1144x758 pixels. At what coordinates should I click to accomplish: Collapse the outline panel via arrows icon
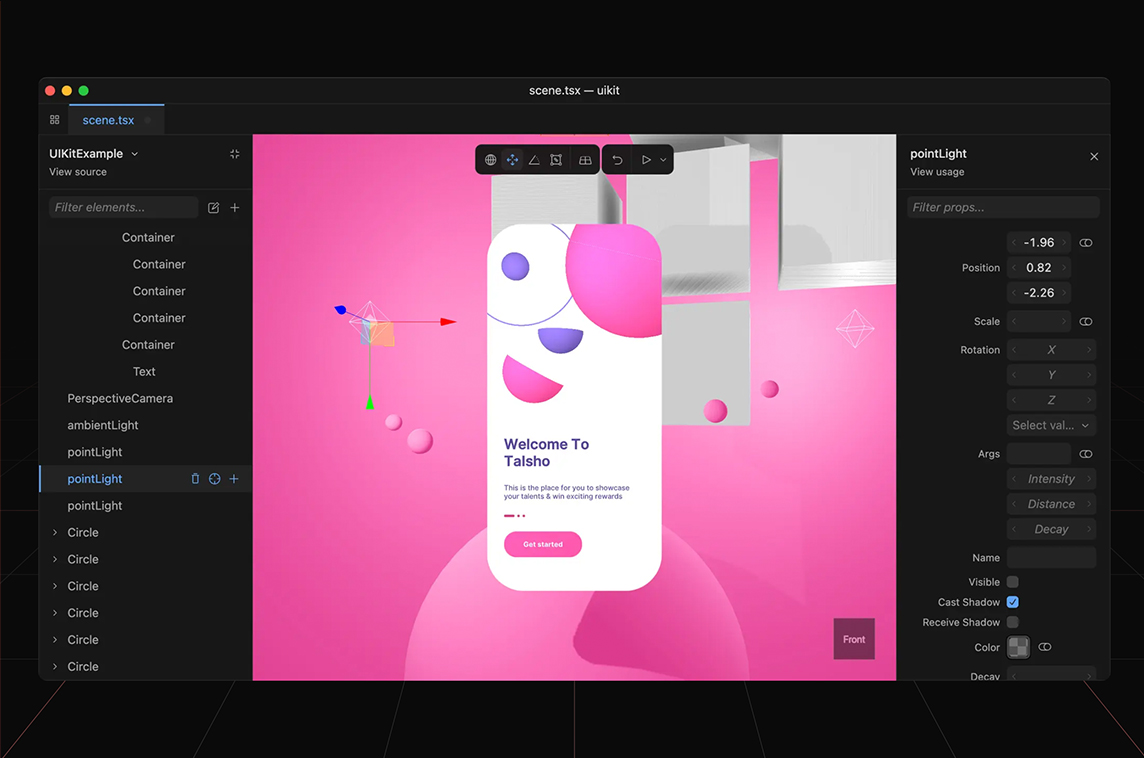[234, 154]
